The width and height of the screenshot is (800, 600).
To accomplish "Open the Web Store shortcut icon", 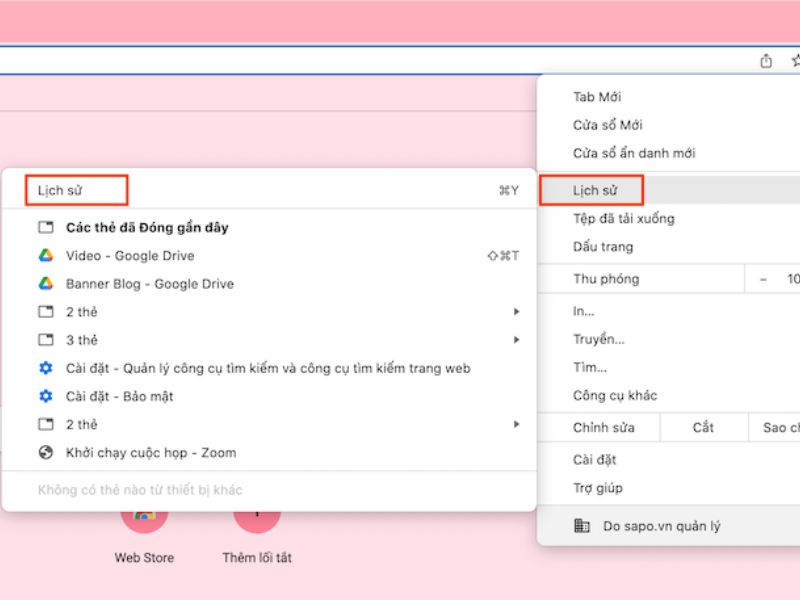I will pos(143,521).
